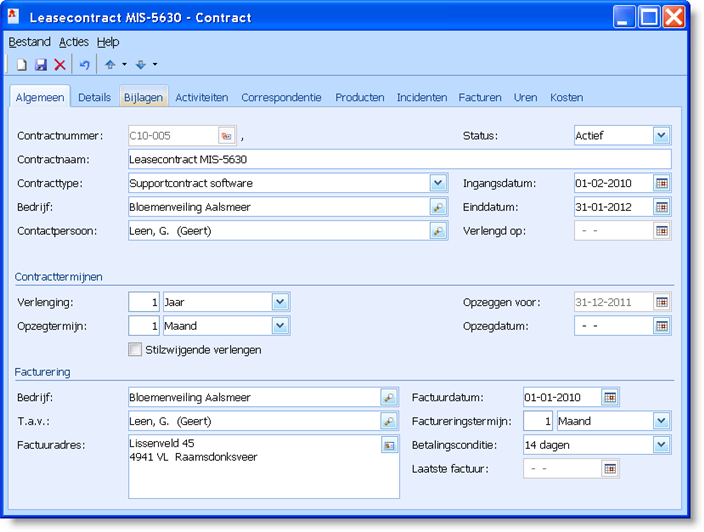Click the Factureringstermijn number field
The width and height of the screenshot is (704, 532).
click(538, 421)
